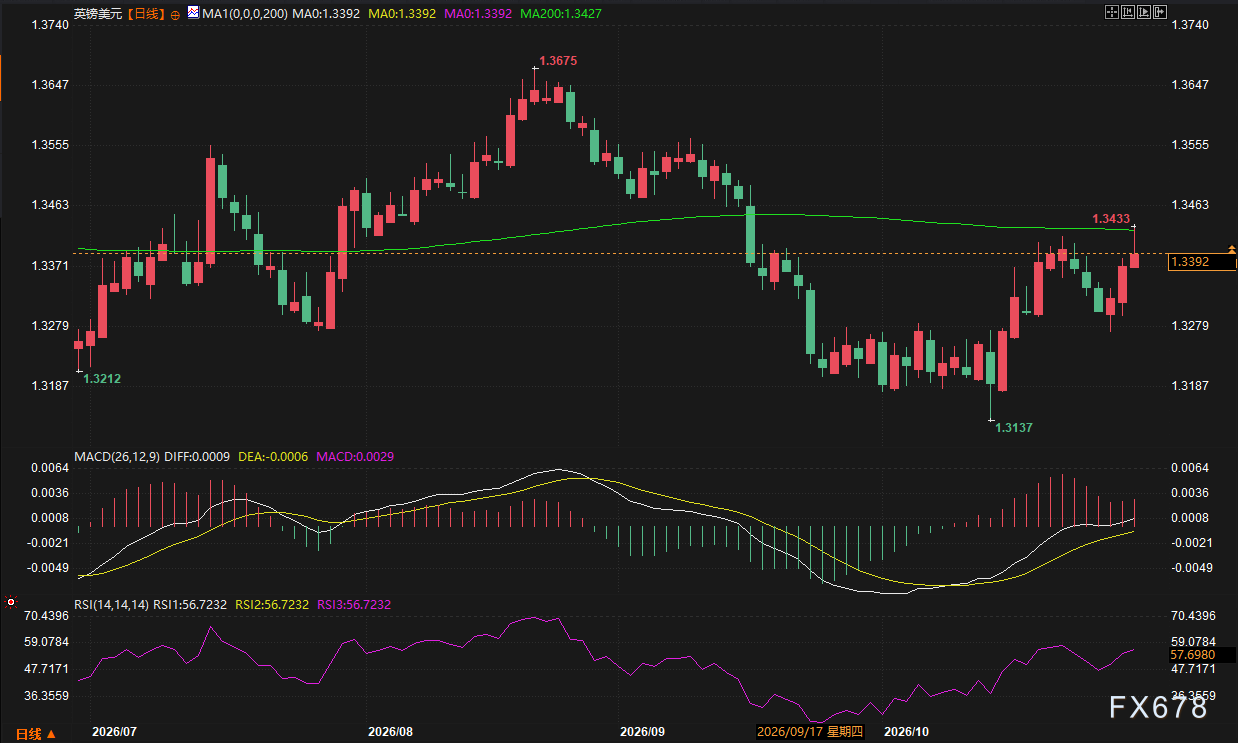Click the jump-to-start chart icon

point(1127,12)
